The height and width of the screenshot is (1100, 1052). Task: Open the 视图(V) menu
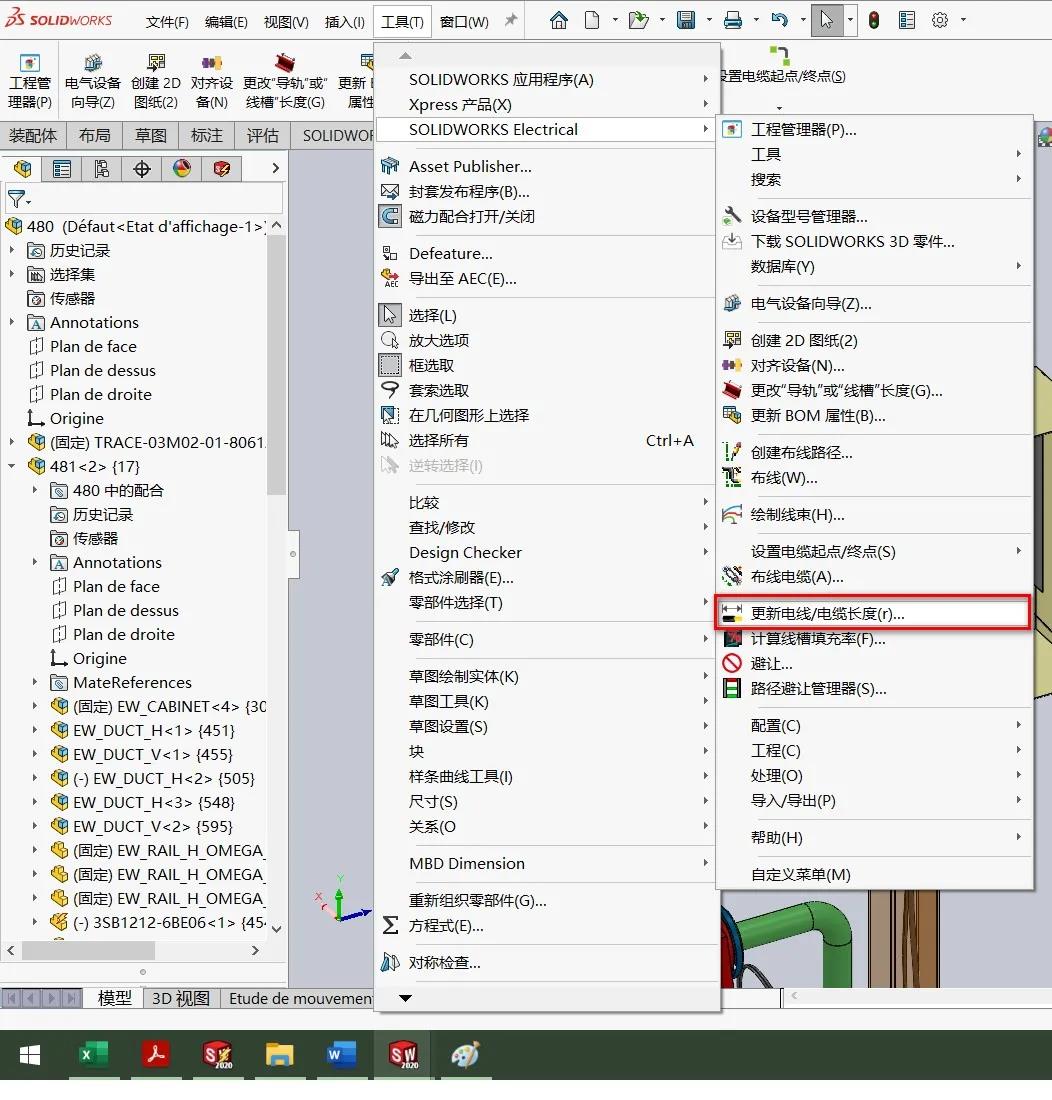point(286,22)
